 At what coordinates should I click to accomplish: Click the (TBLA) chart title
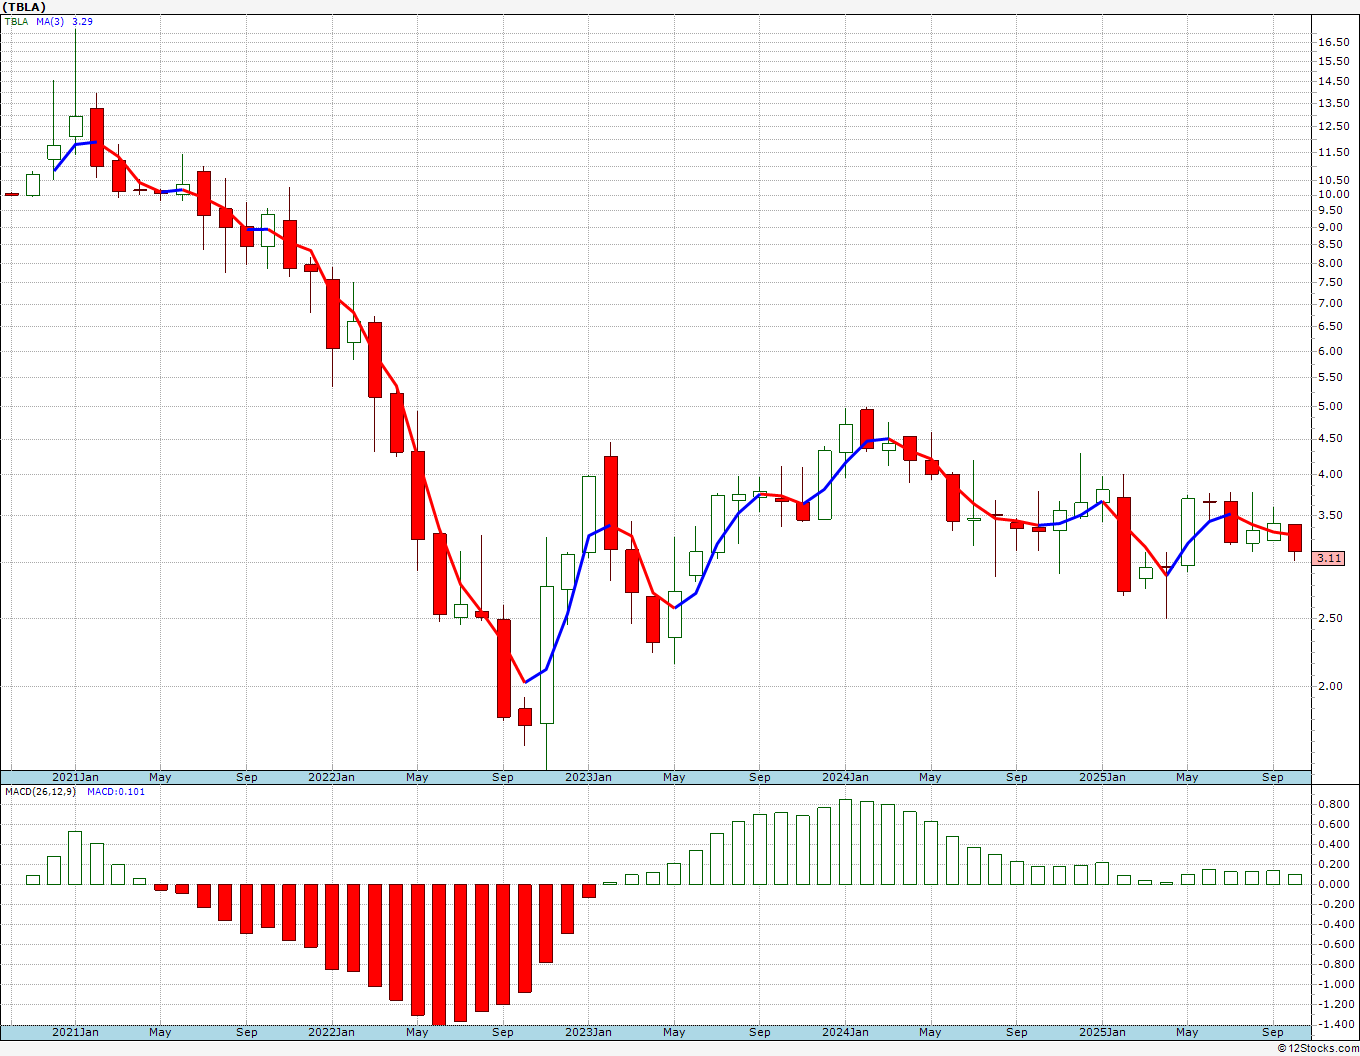[x=24, y=7]
